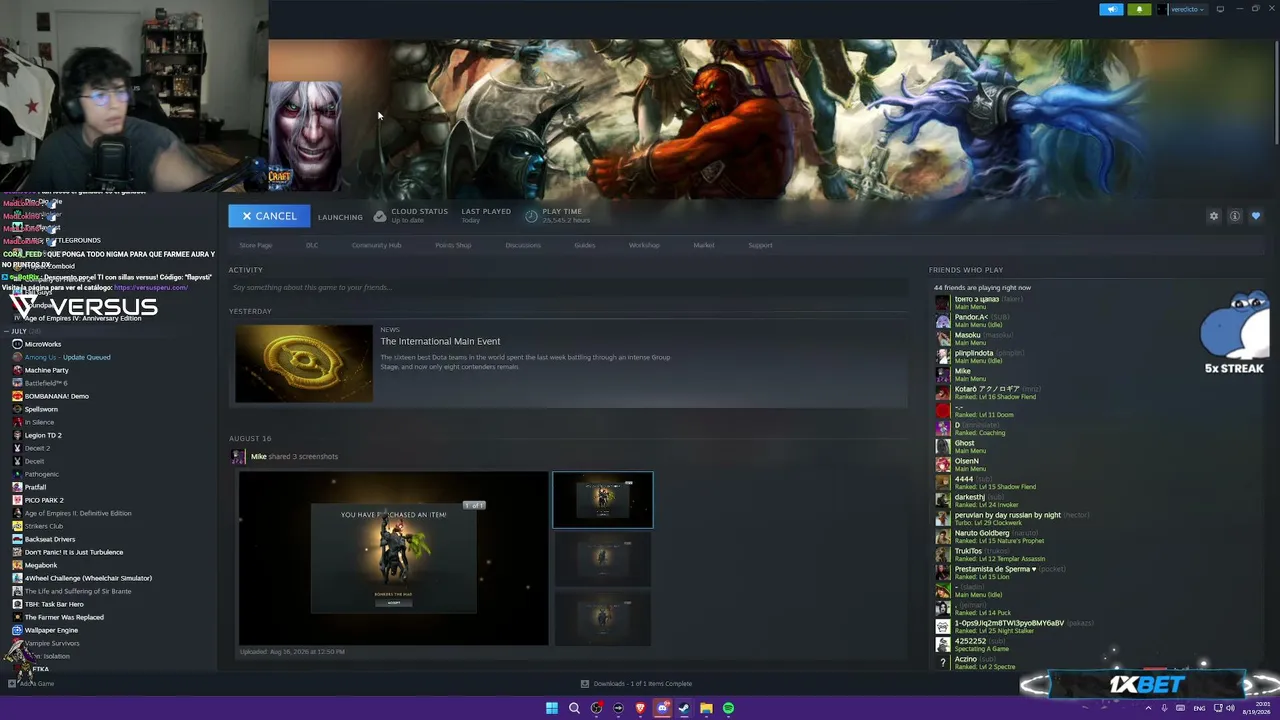Open the Market tab

704,245
